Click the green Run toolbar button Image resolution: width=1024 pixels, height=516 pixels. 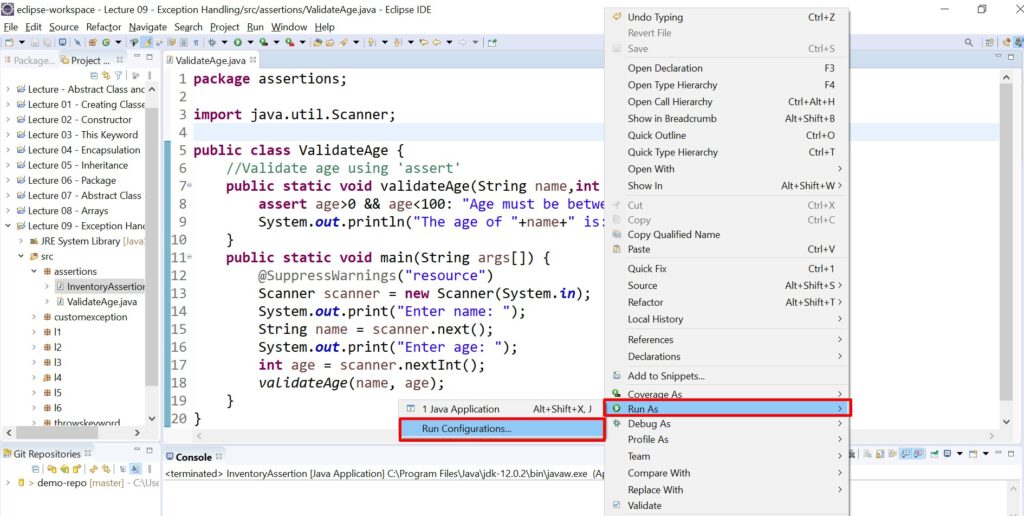click(238, 42)
